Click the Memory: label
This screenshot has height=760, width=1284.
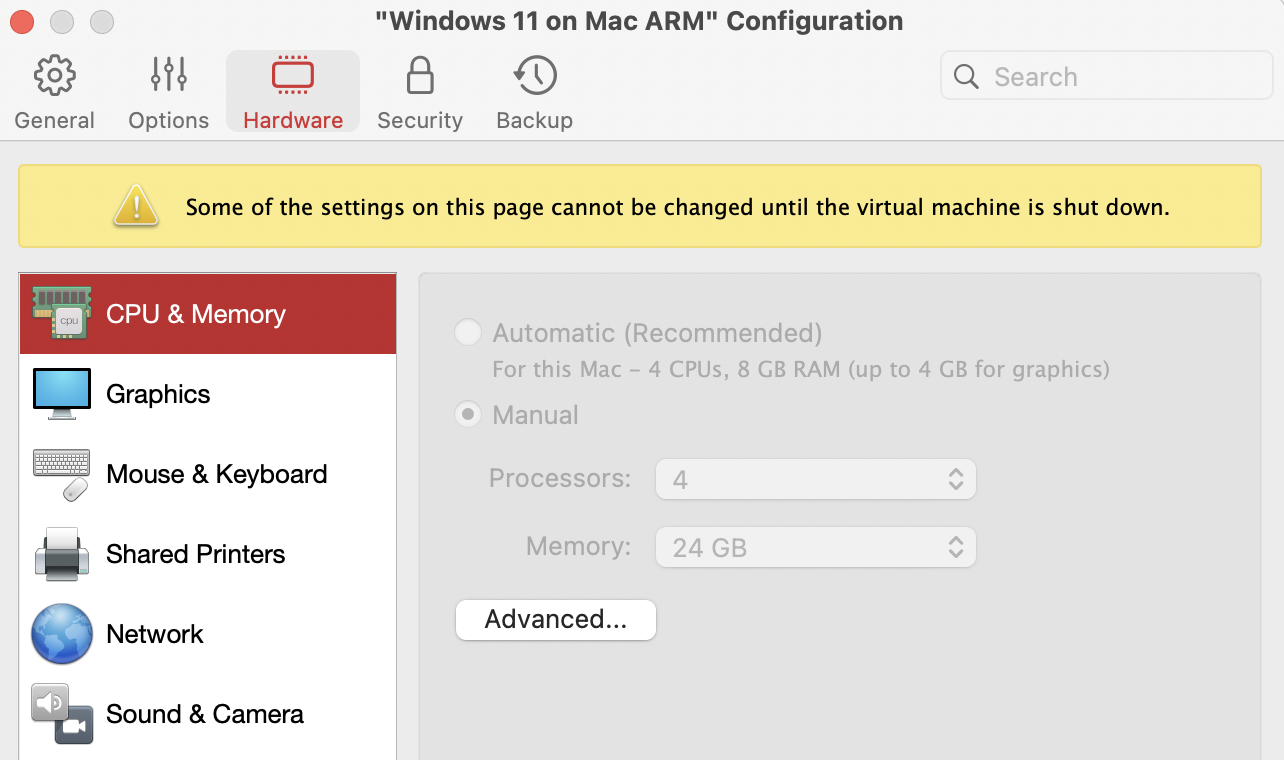[x=579, y=546]
